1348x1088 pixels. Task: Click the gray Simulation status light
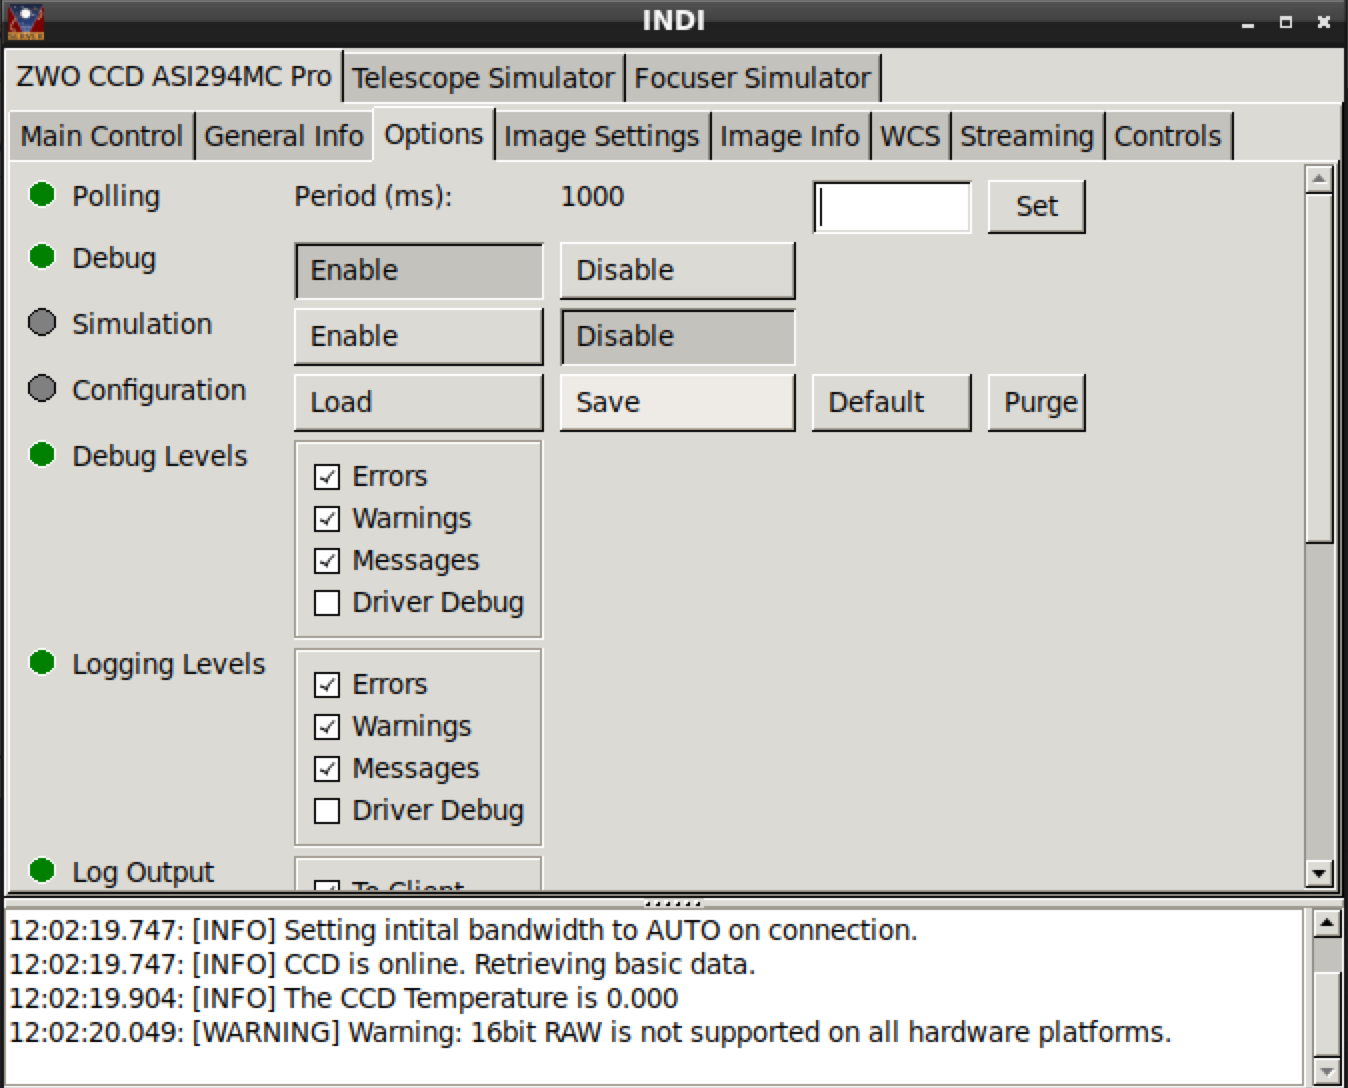pos(42,322)
